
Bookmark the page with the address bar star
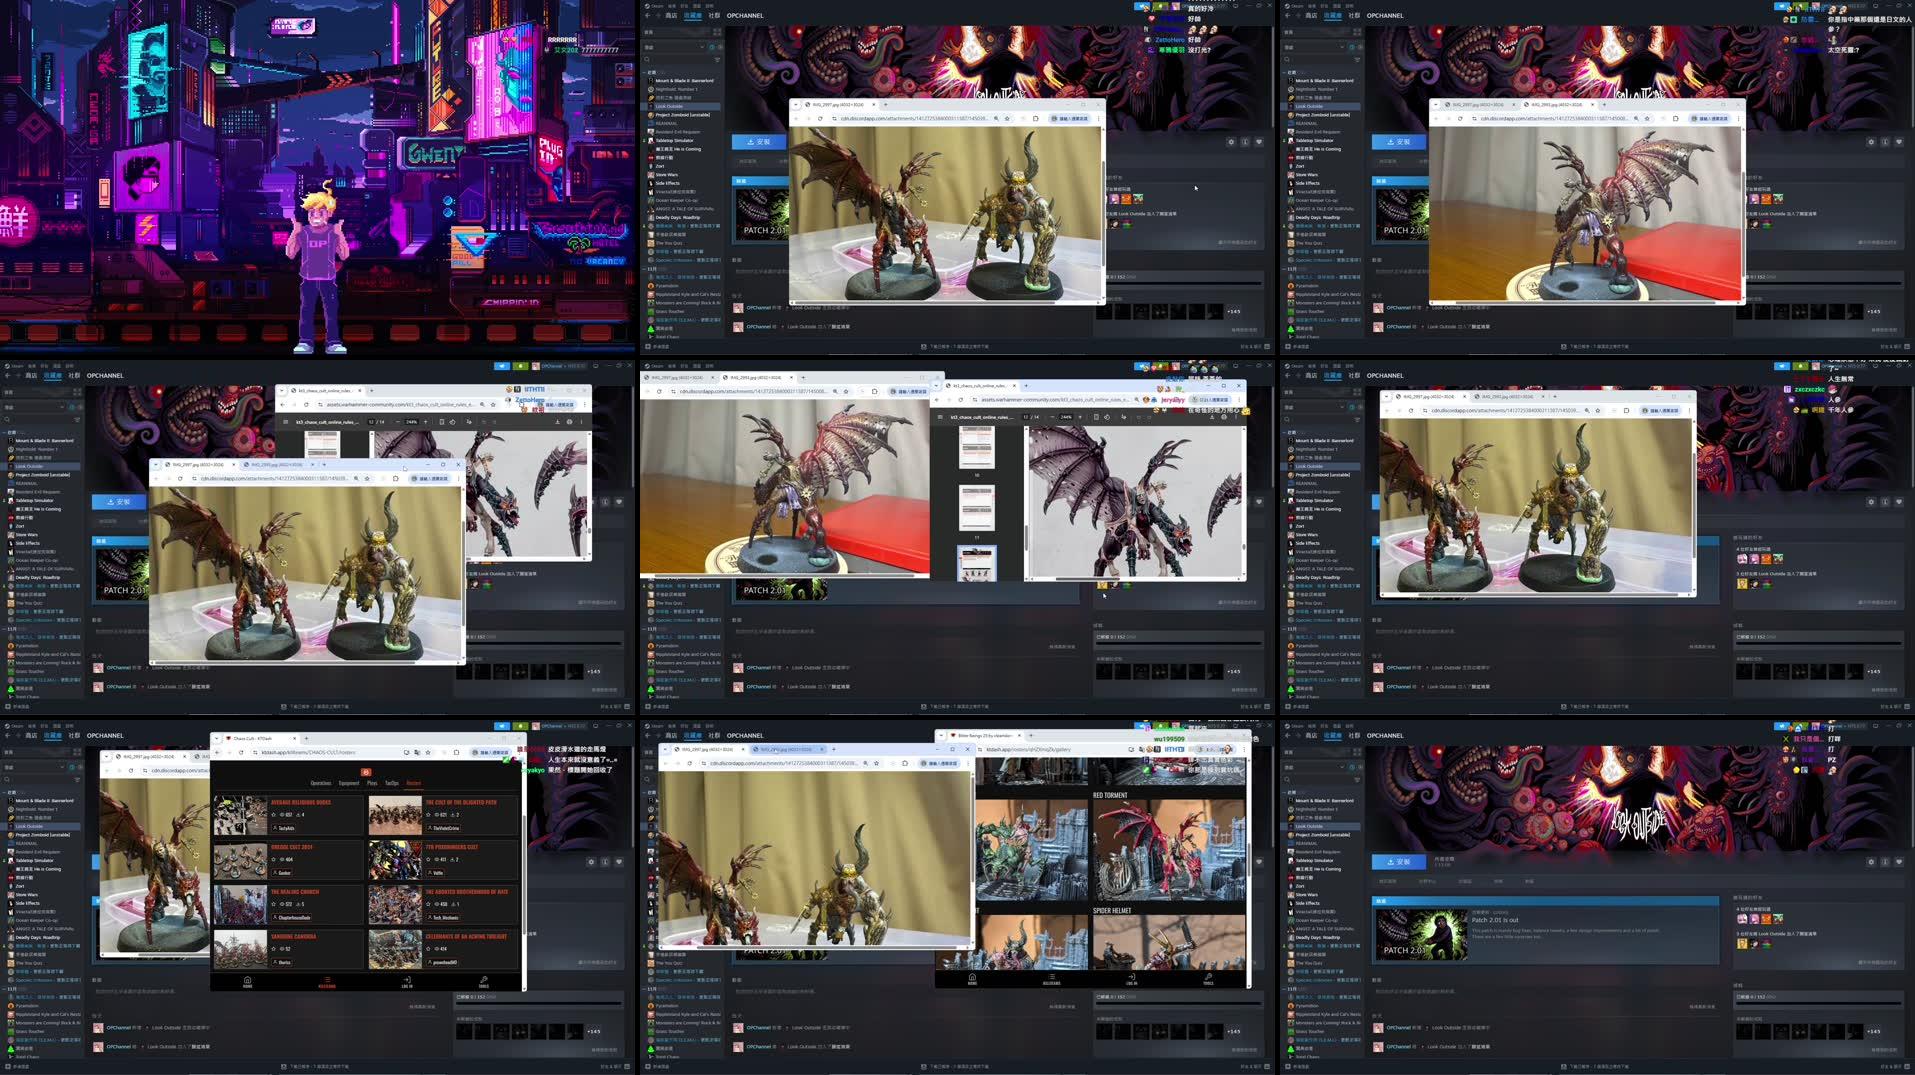(428, 752)
